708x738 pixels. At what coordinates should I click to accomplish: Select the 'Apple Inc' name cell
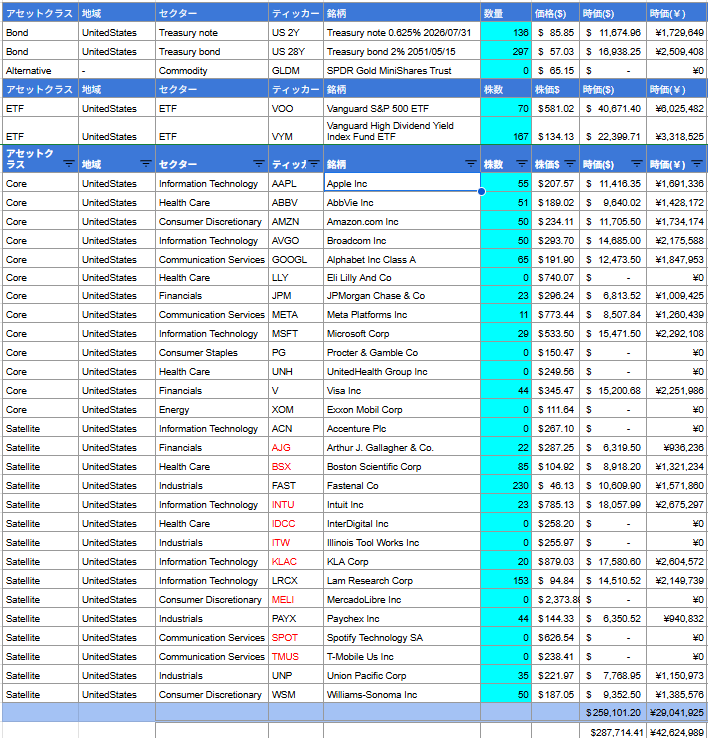pyautogui.click(x=402, y=183)
